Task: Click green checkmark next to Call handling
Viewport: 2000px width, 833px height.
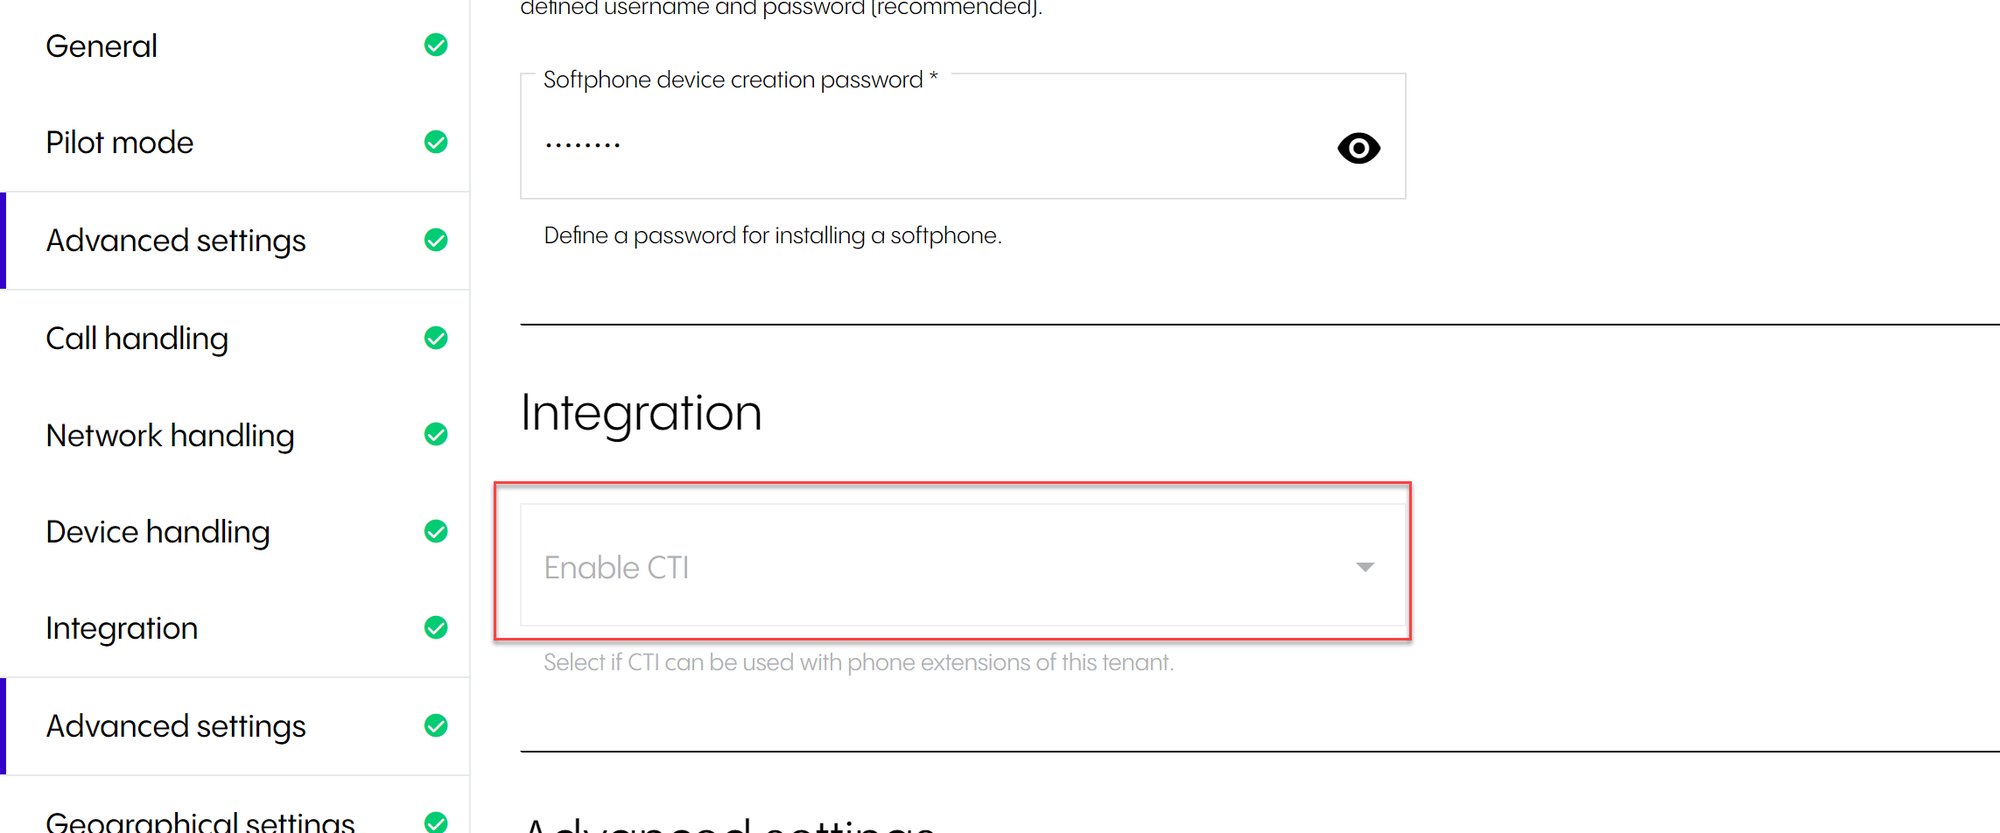Action: coord(436,338)
